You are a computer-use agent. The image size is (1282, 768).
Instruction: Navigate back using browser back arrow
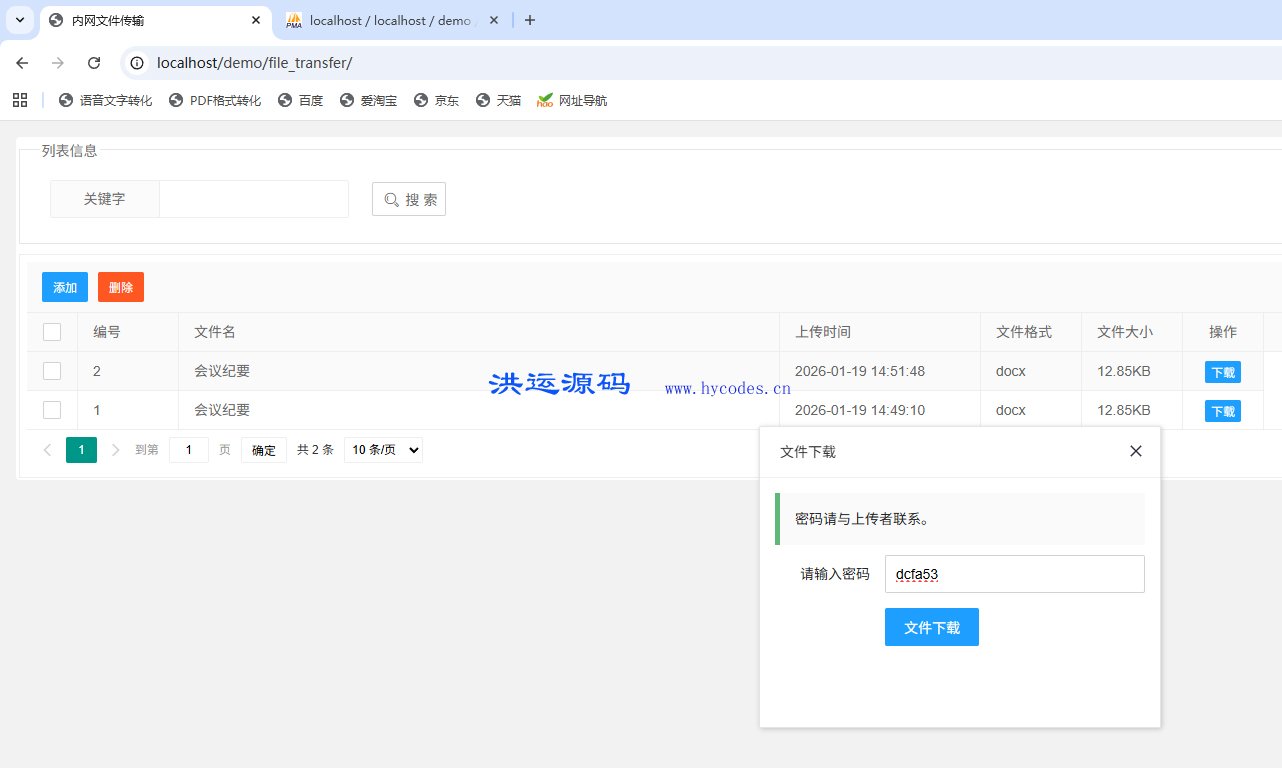[22, 62]
